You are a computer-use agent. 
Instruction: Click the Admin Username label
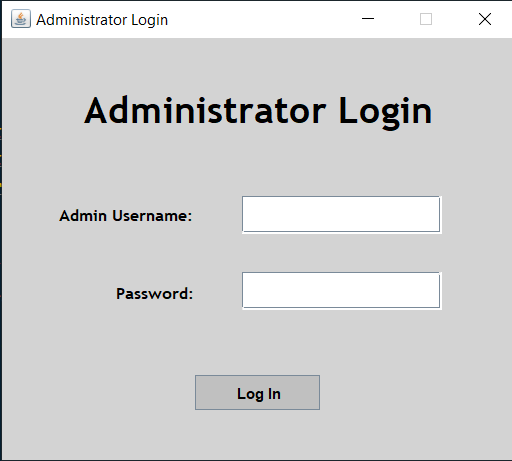coord(126,216)
